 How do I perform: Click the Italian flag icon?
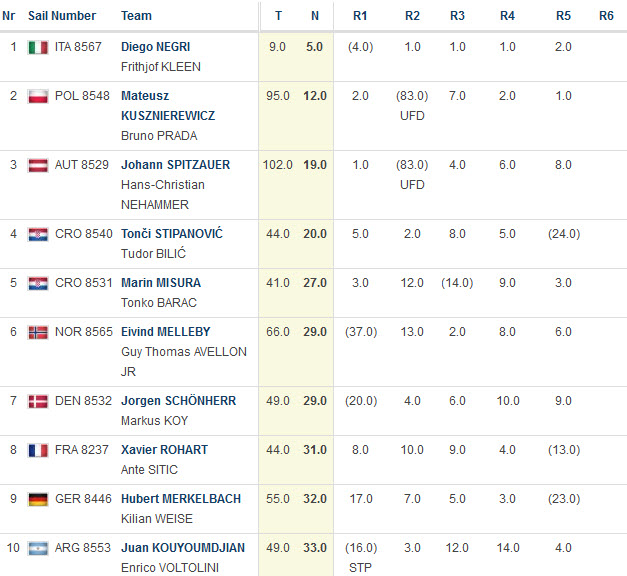coord(38,48)
